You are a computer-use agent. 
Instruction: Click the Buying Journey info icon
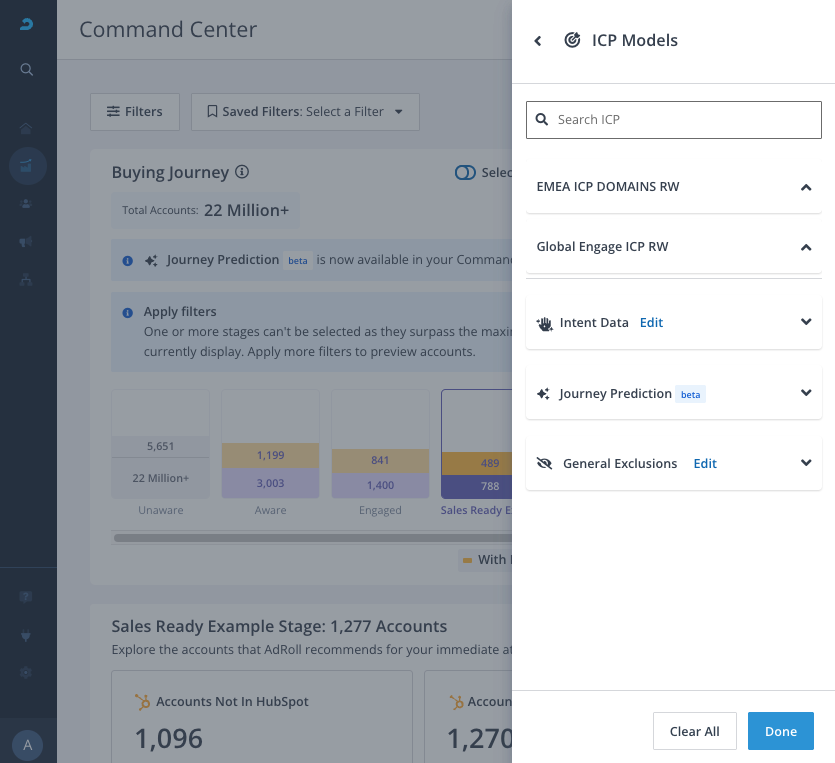point(242,172)
